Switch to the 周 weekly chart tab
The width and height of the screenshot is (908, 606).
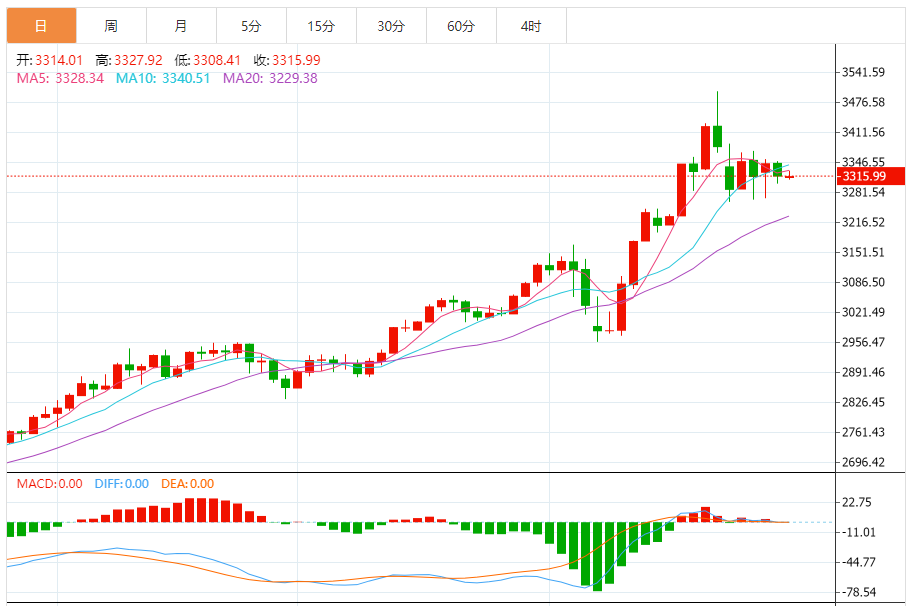(111, 26)
